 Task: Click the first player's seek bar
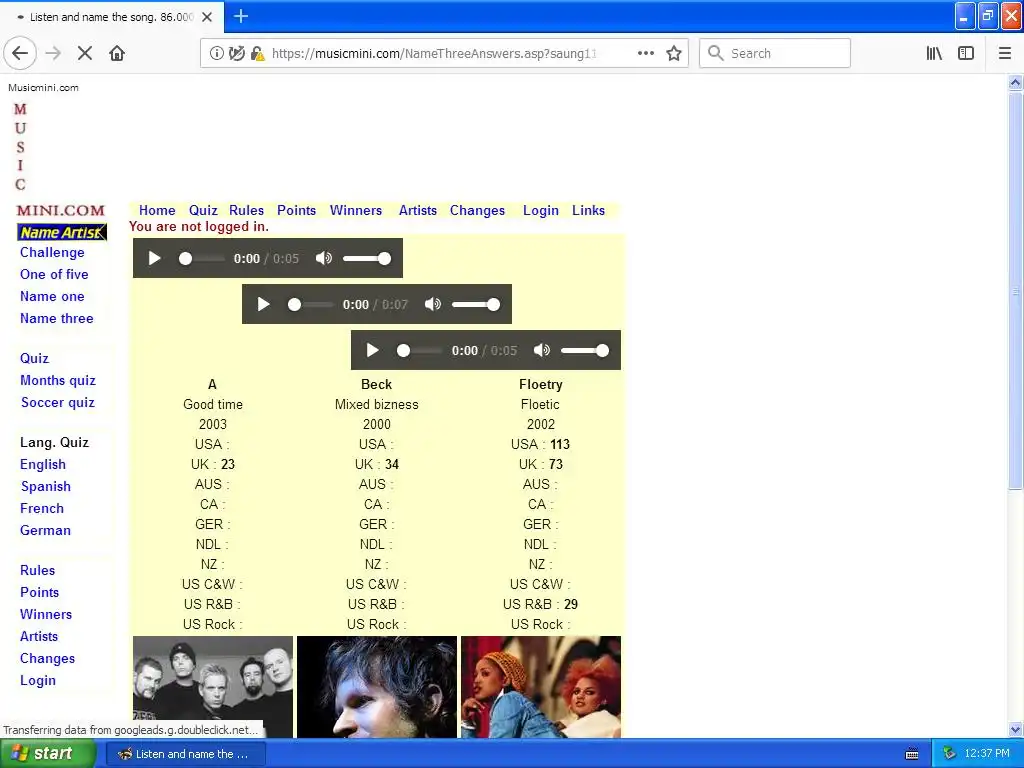(201, 259)
